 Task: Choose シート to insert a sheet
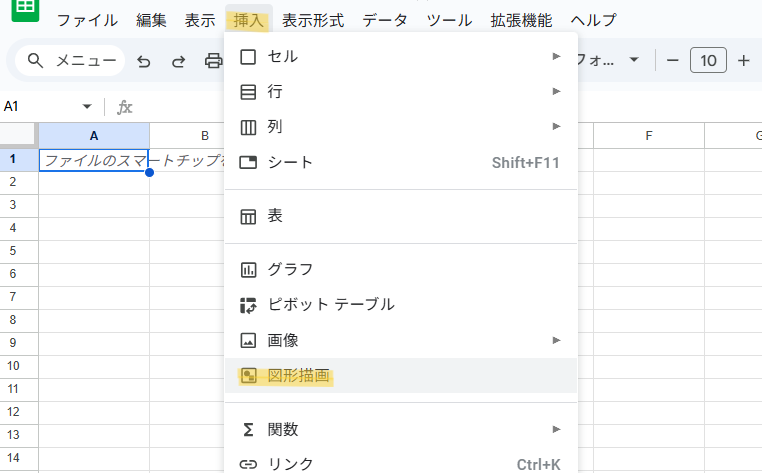401,162
